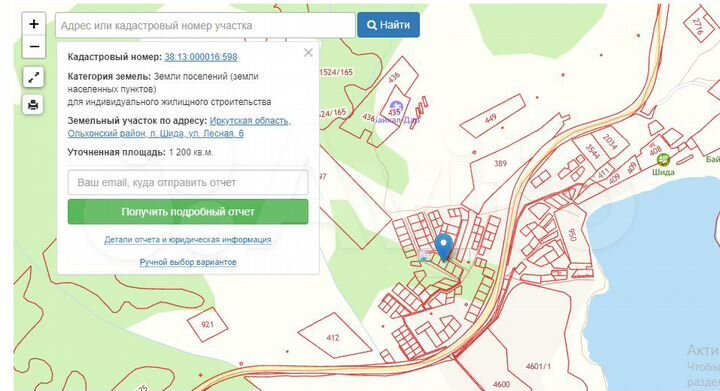
Task: Select parcel labeled 449 on map
Action: point(490,118)
